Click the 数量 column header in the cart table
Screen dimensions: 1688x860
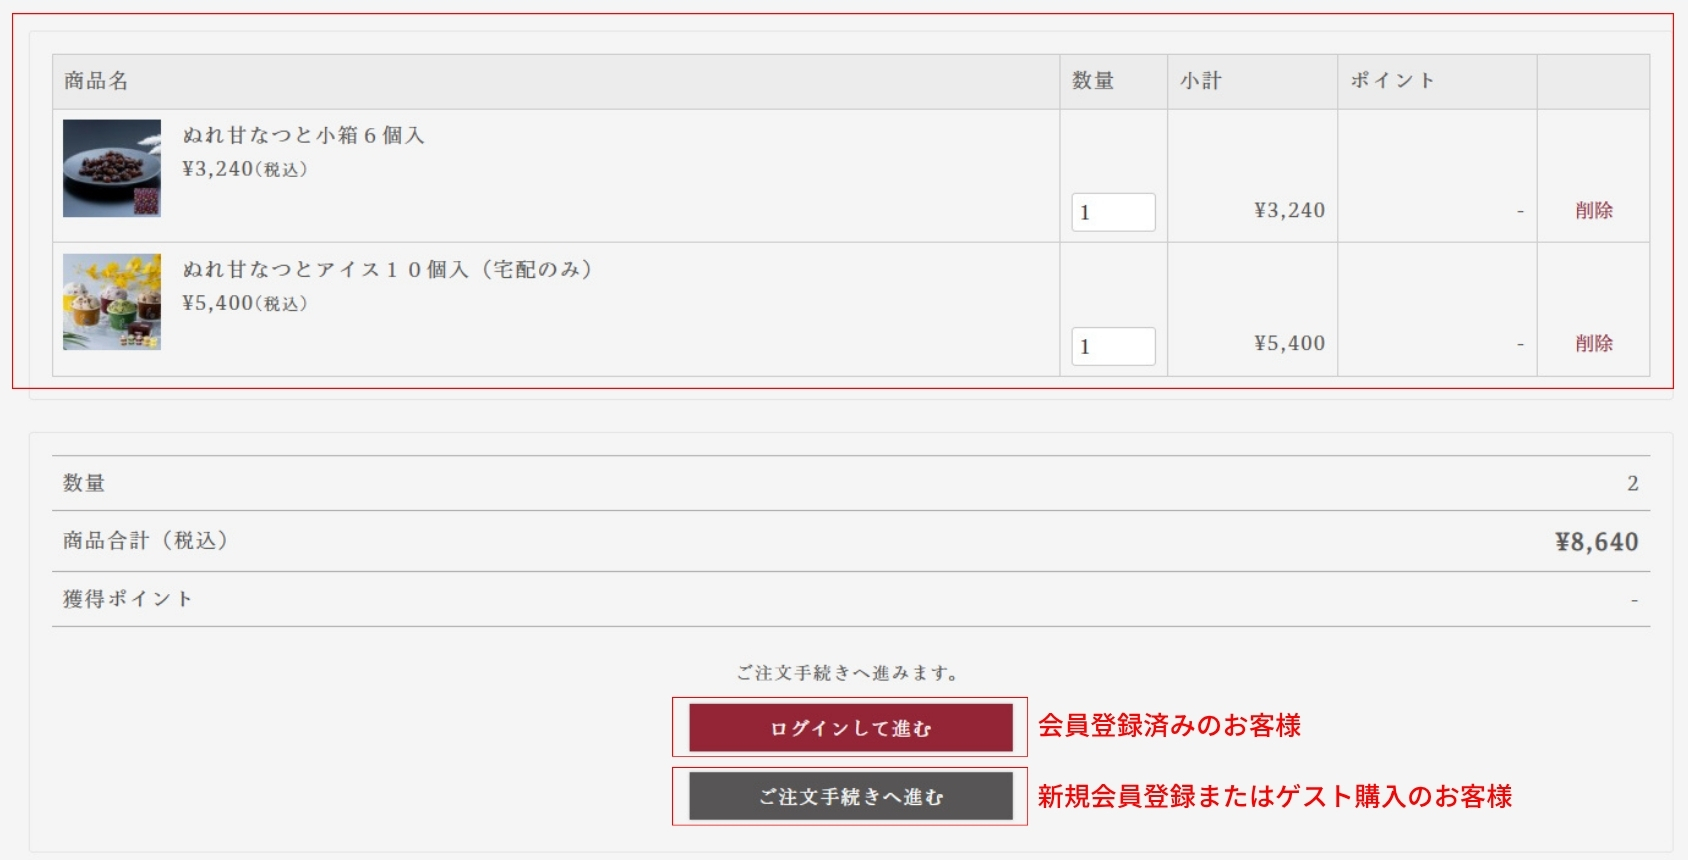pos(1093,81)
